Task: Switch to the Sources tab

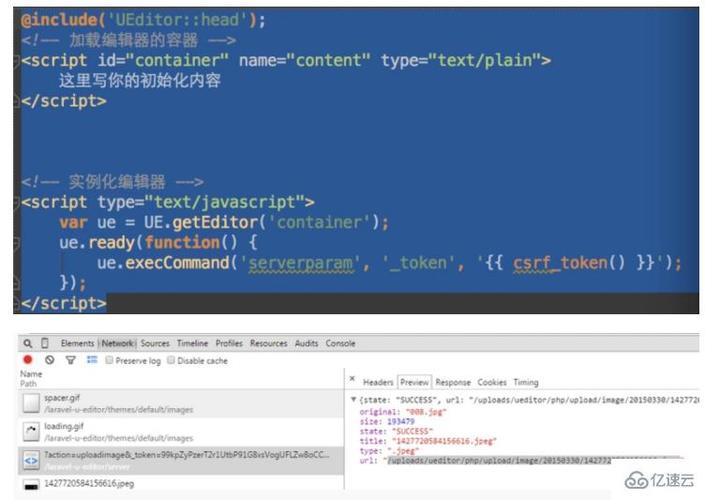Action: pyautogui.click(x=155, y=344)
